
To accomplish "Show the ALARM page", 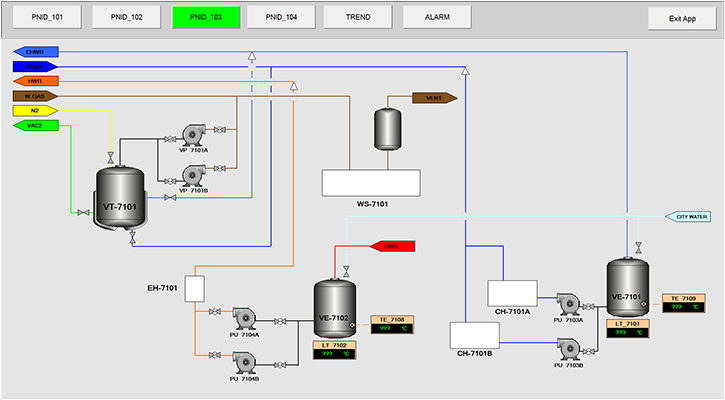I will pyautogui.click(x=437, y=17).
